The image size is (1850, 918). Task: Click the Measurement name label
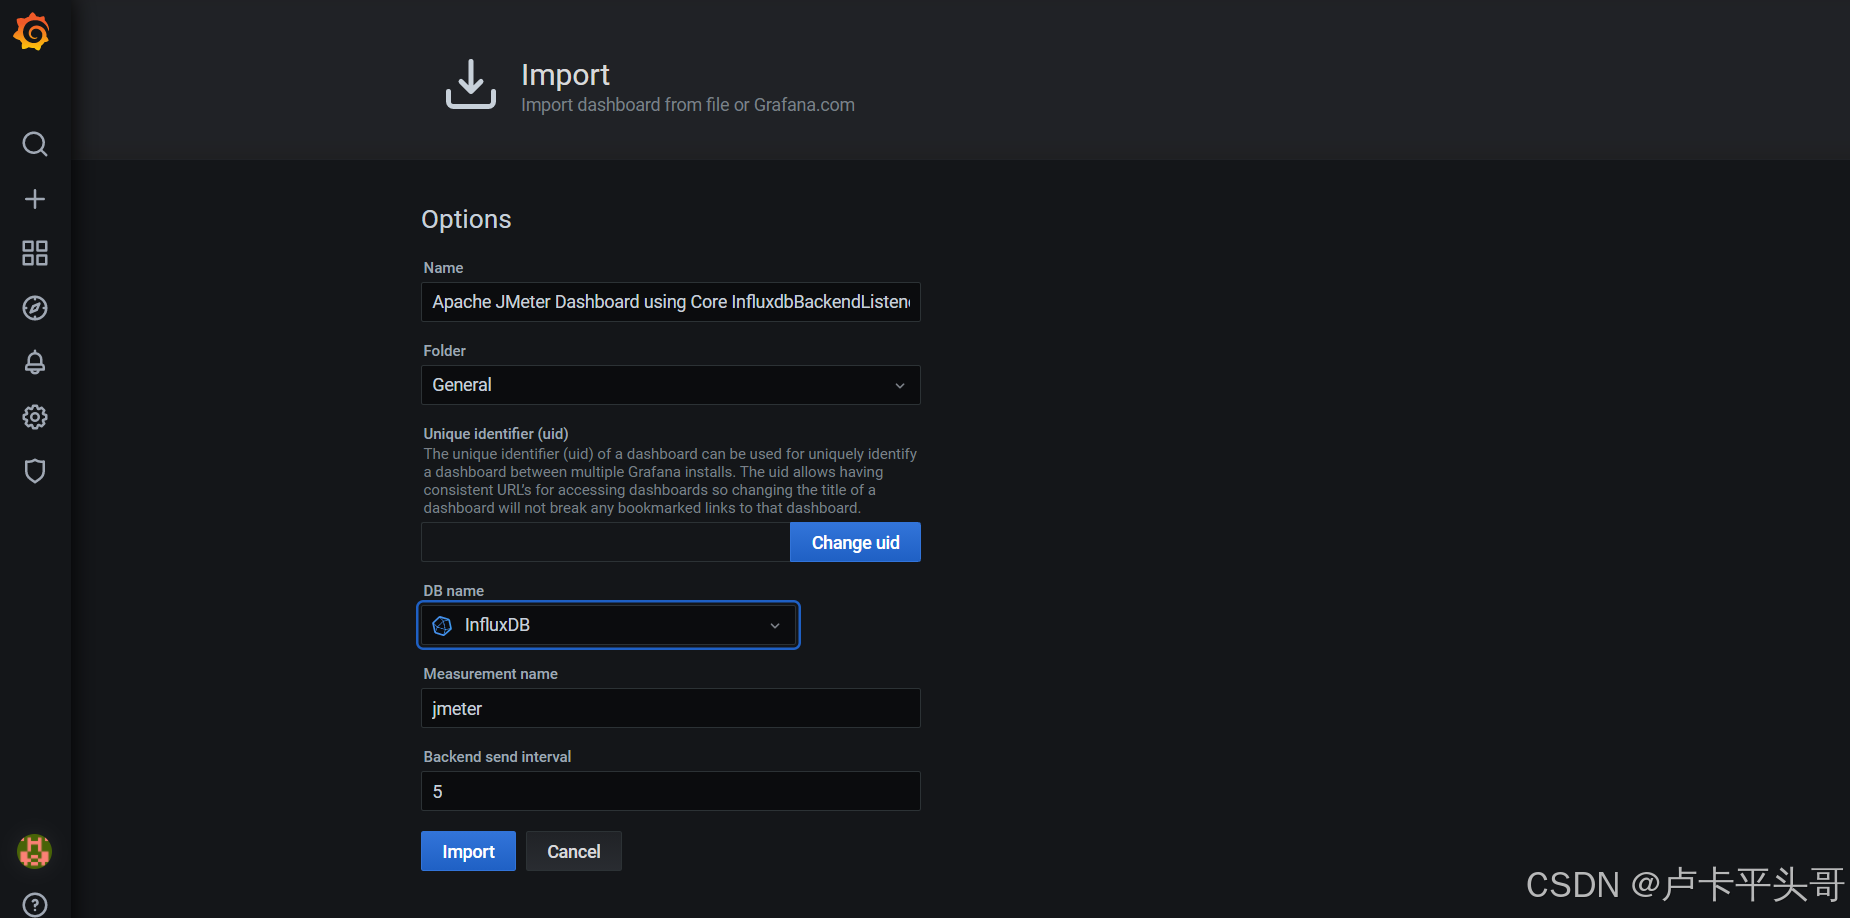pos(490,674)
